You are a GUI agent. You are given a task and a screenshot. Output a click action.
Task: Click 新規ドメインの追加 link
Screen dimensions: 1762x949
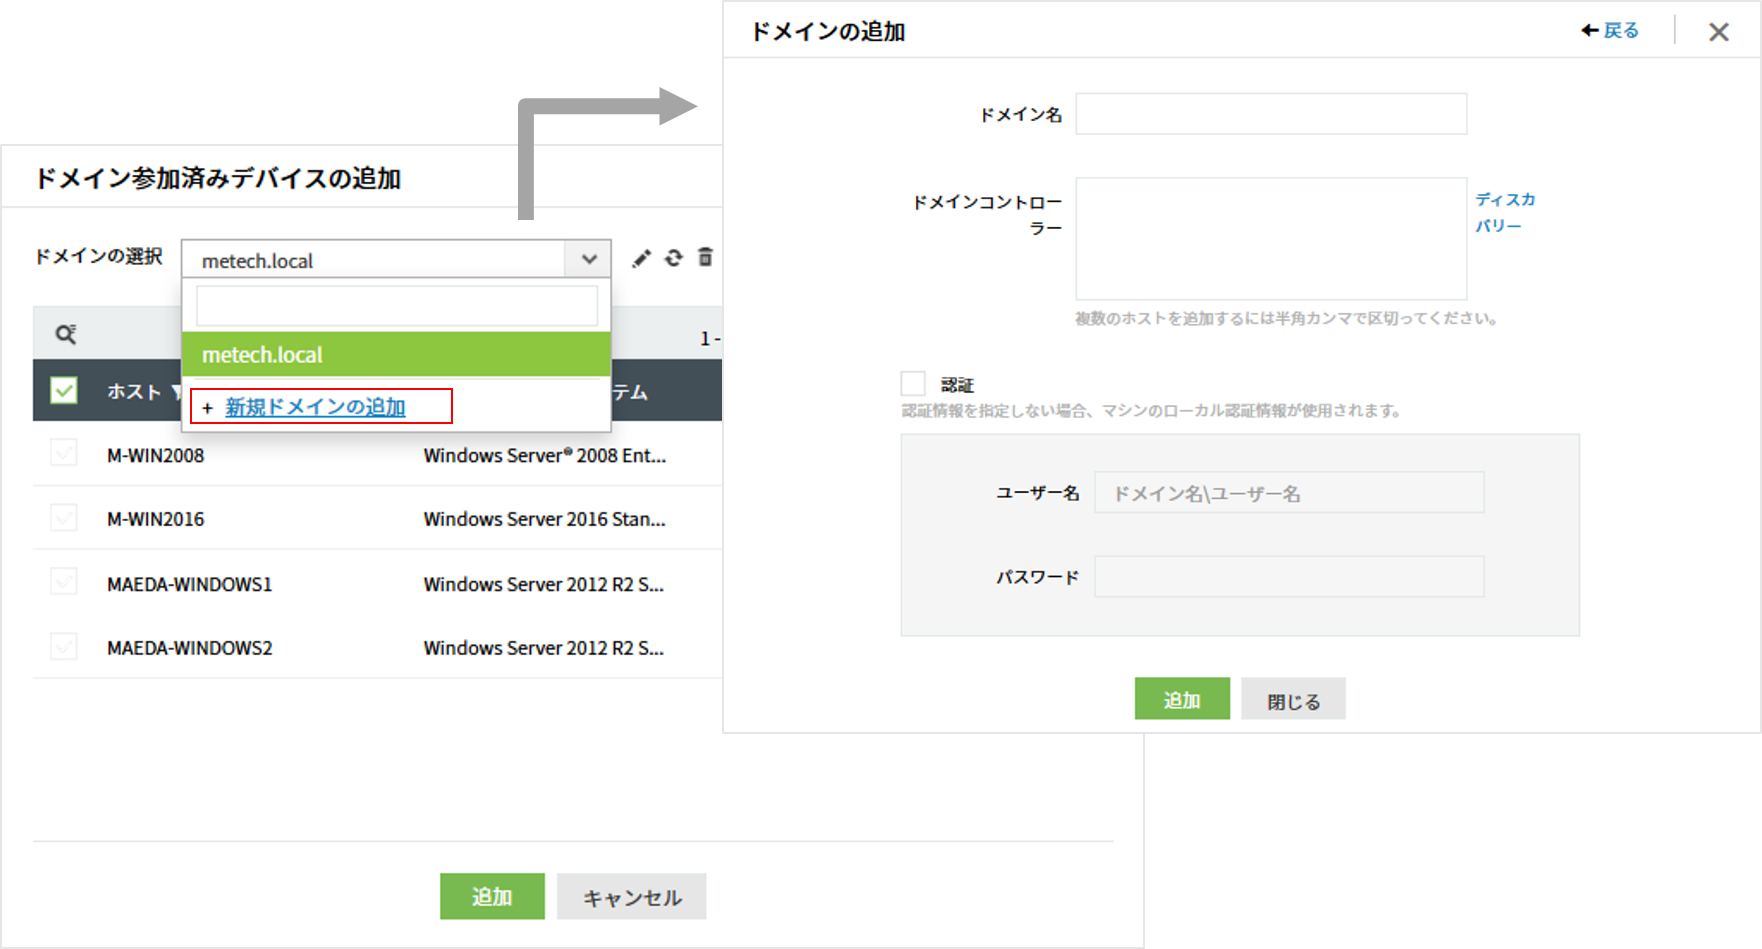315,407
